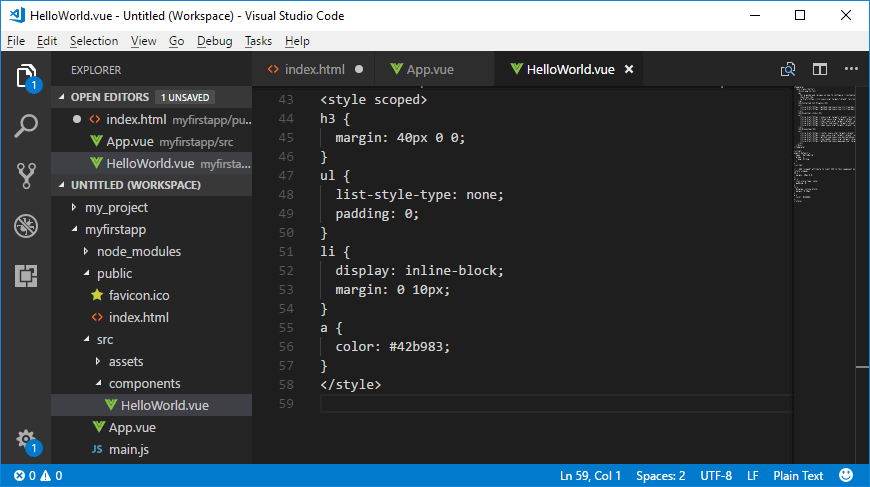Open the Go menu
This screenshot has height=487, width=870.
tap(176, 41)
